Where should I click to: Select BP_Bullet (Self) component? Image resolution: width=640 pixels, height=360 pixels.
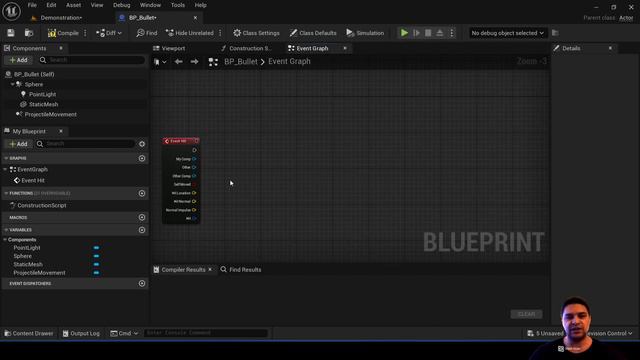(x=34, y=74)
